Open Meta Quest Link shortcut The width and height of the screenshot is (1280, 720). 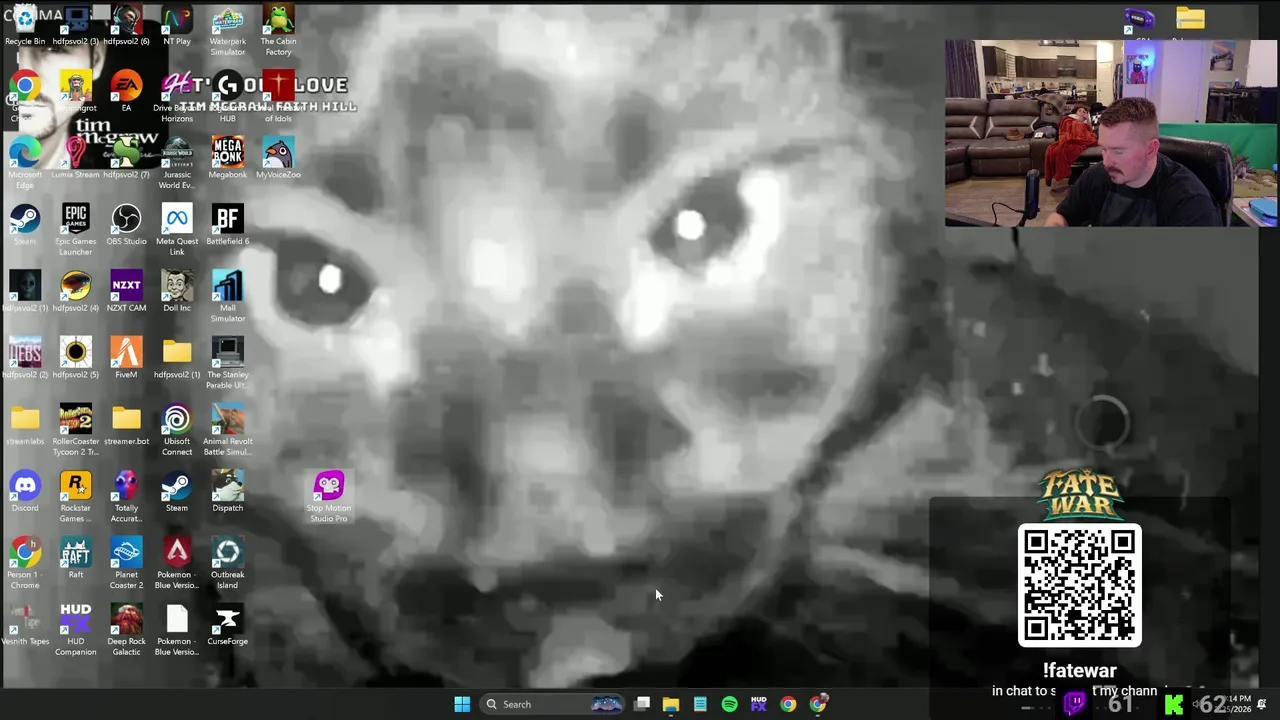click(x=177, y=231)
